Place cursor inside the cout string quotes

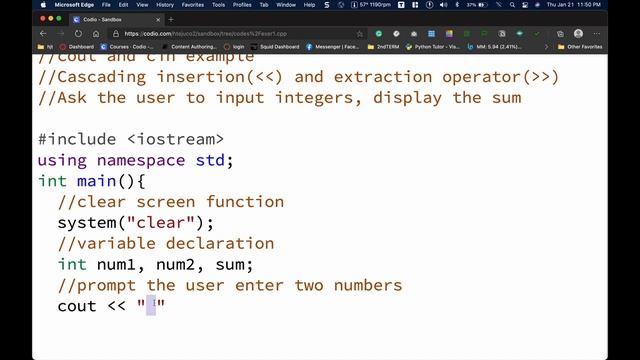point(151,306)
